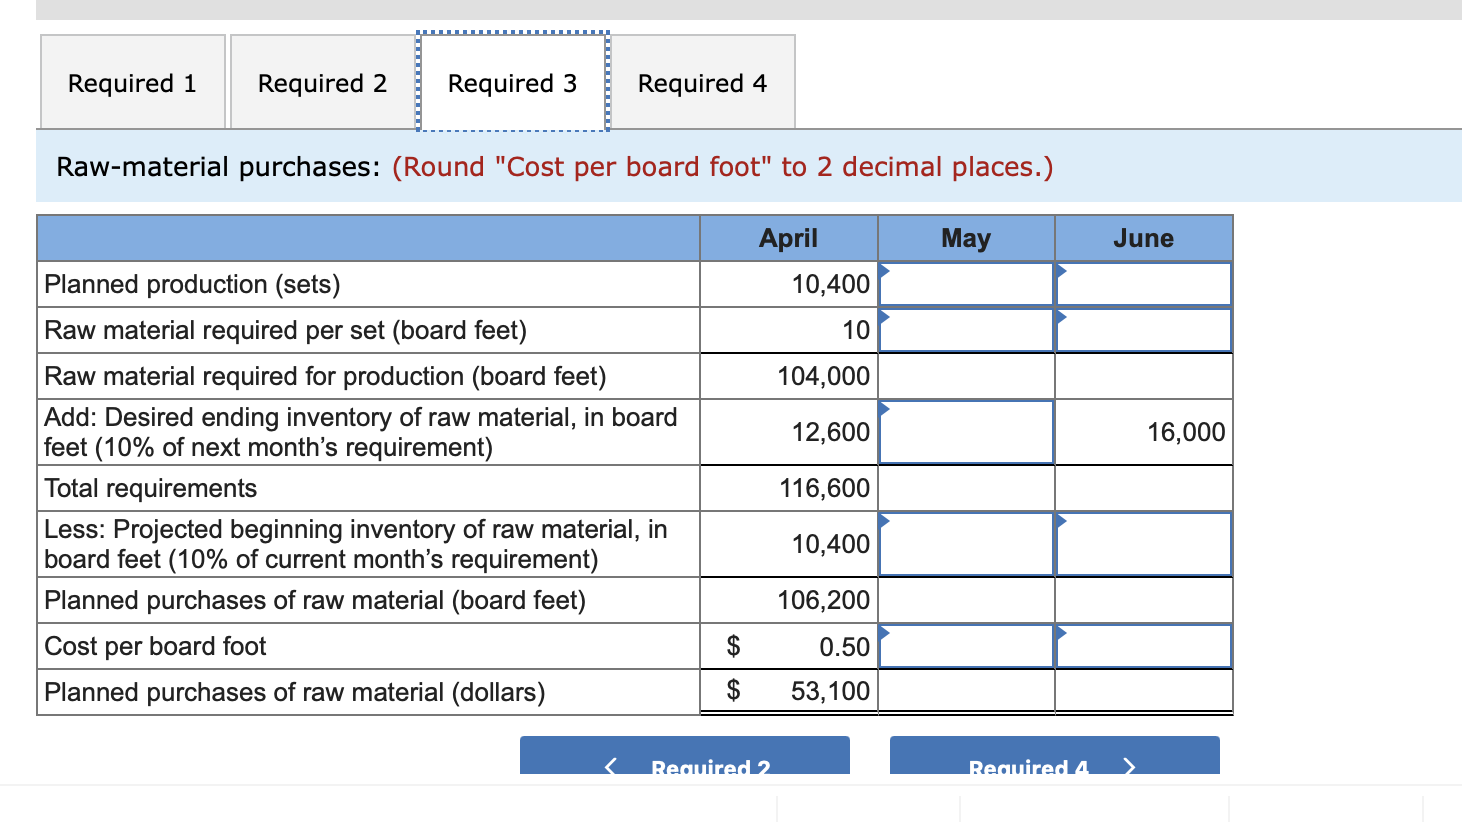
Task: Click June Total requirements cell
Action: click(1144, 488)
